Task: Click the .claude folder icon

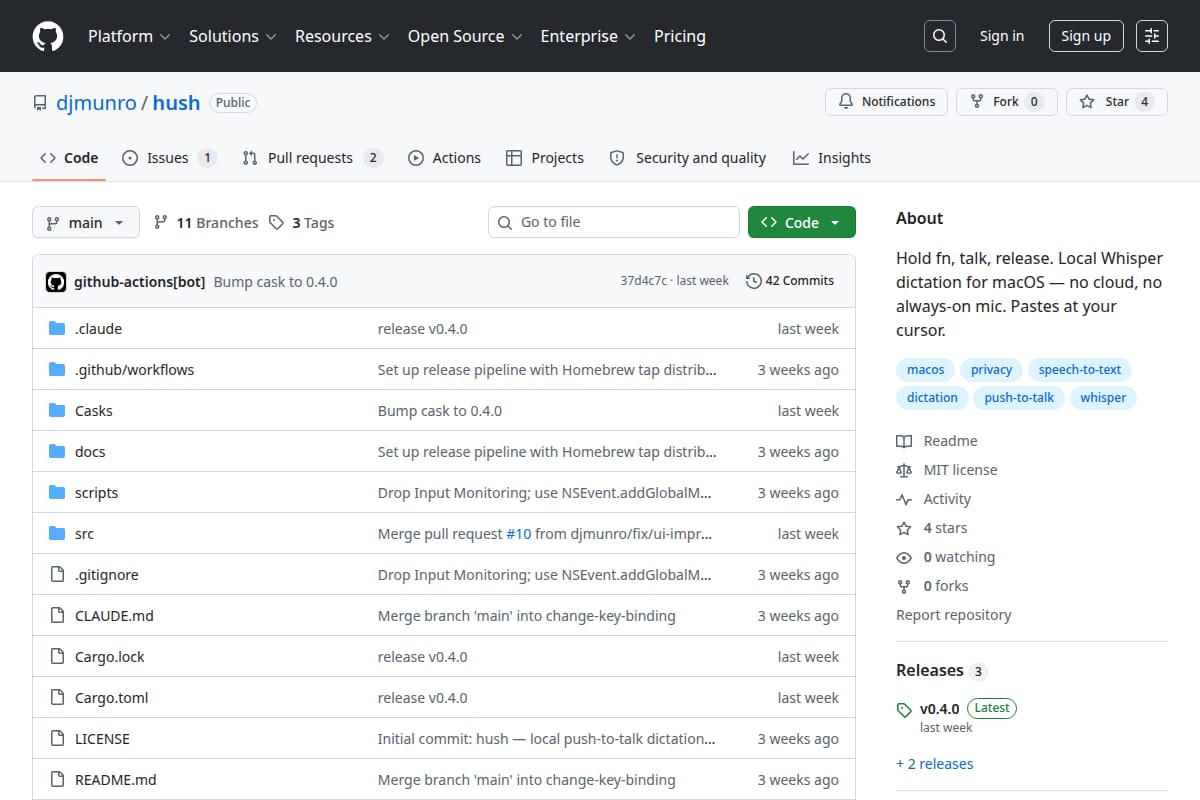Action: 57,329
